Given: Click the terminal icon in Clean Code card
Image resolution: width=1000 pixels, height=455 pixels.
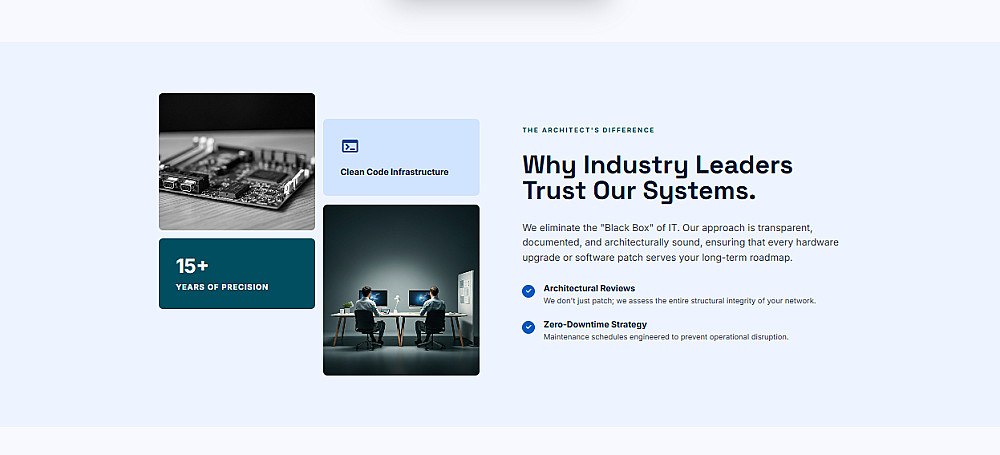Looking at the screenshot, I should pos(349,146).
